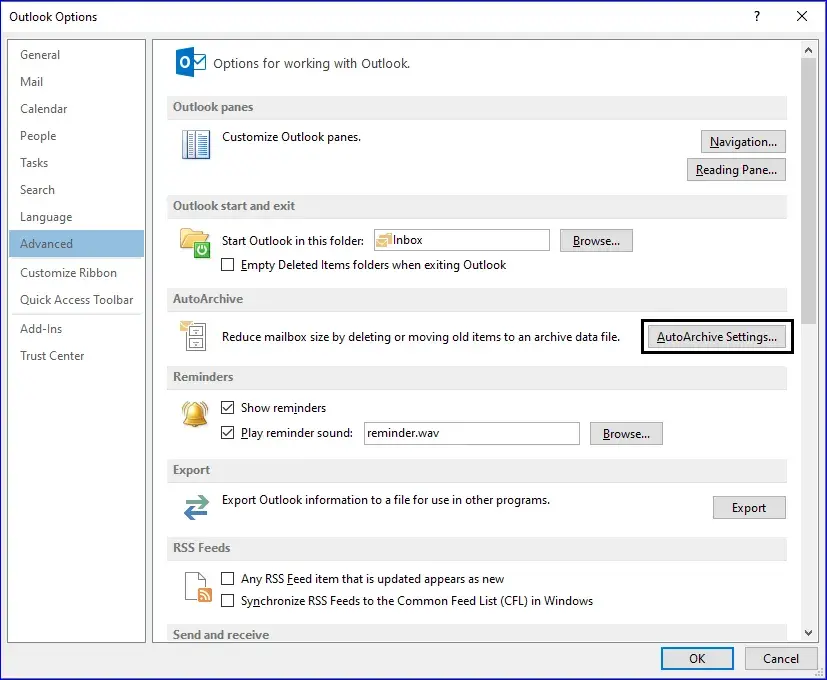Switch to the Mail options category

pos(32,82)
